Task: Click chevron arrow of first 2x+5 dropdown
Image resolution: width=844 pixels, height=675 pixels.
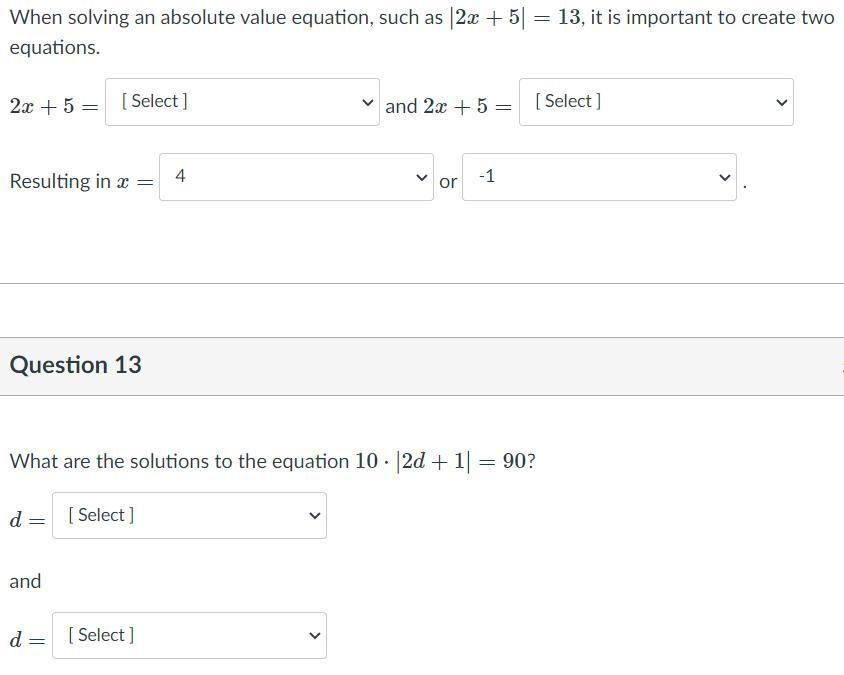Action: pyautogui.click(x=368, y=103)
